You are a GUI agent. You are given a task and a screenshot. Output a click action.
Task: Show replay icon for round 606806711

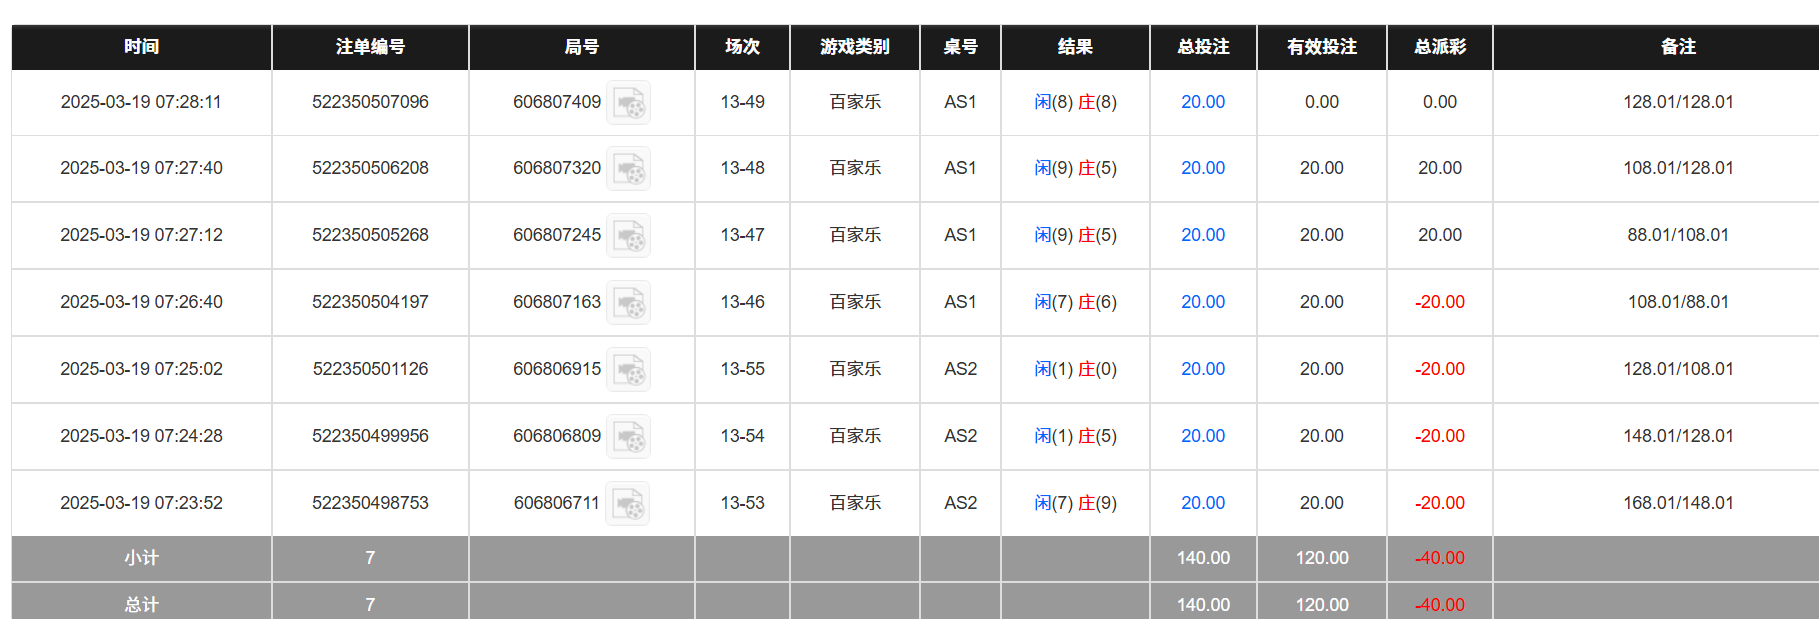[628, 504]
